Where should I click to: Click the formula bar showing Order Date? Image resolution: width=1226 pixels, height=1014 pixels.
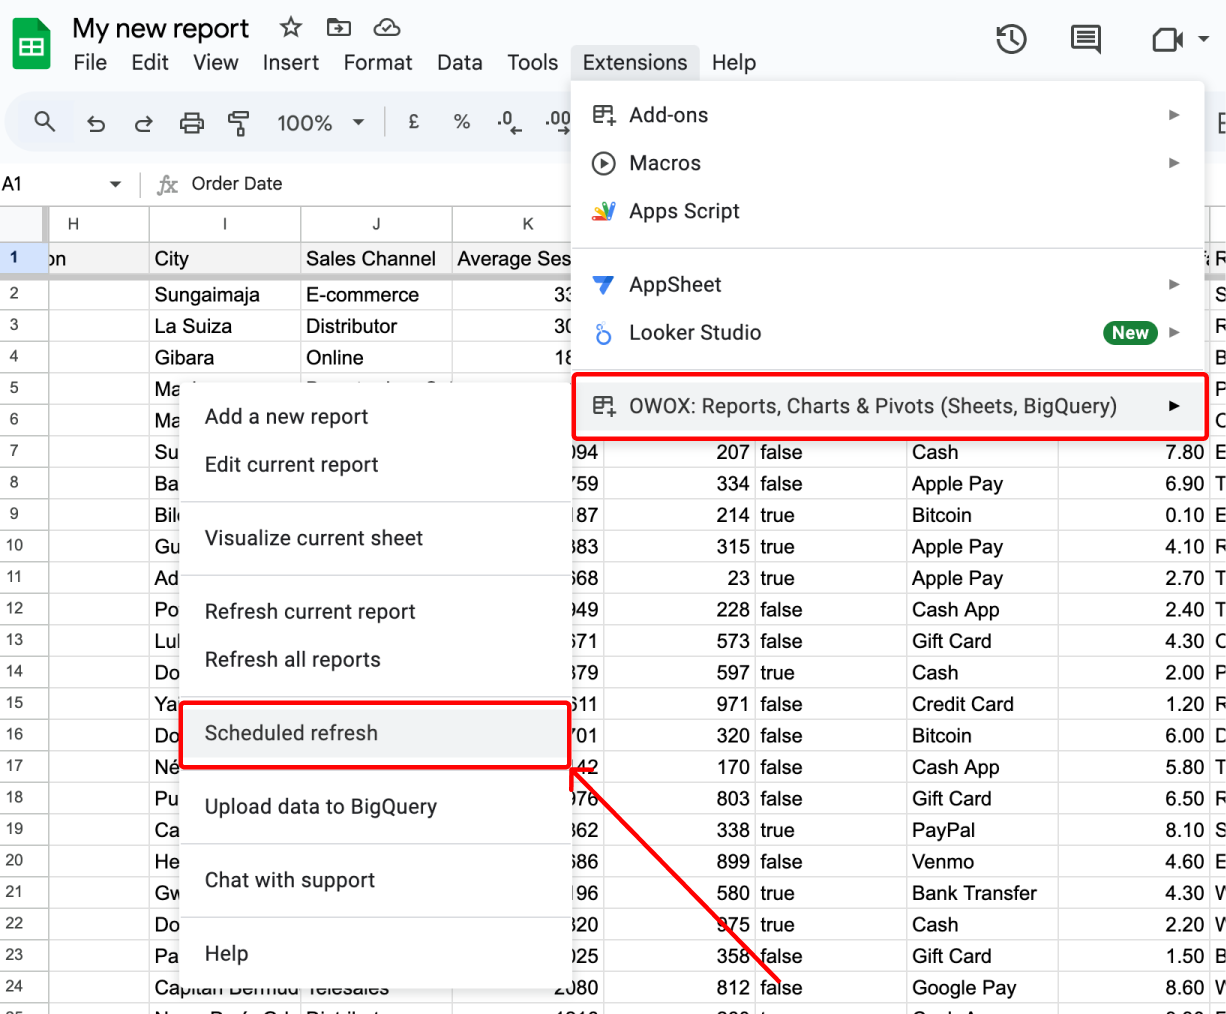coord(237,184)
